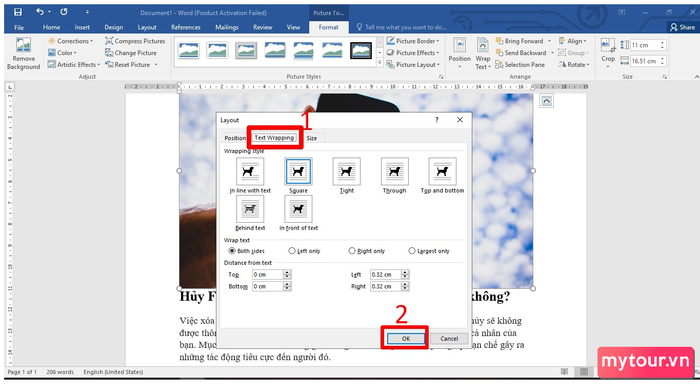
Task: Click the Left distance input field
Action: click(385, 274)
